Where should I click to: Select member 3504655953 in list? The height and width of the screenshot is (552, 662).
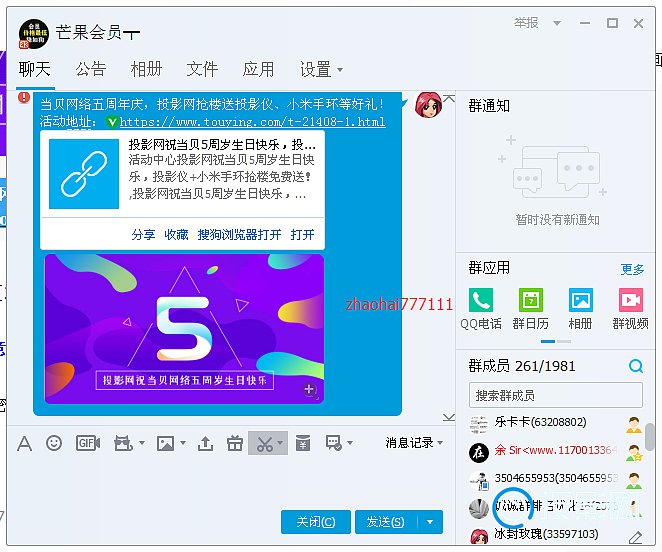coord(556,480)
